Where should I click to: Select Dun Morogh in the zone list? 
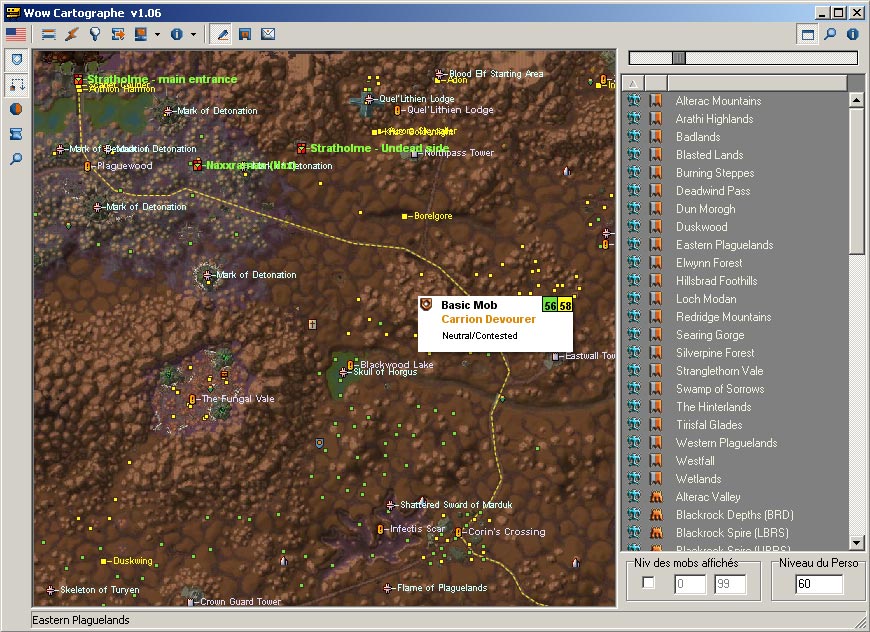[x=705, y=209]
